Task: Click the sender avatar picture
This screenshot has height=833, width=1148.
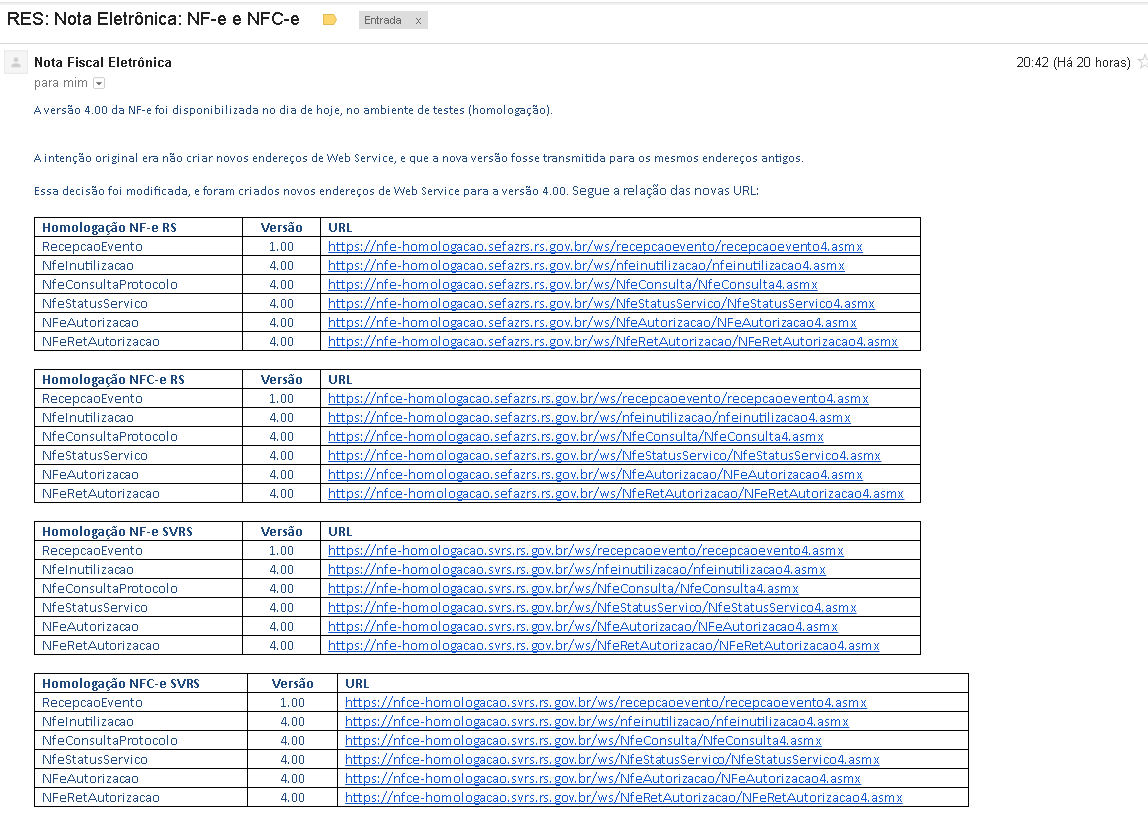Action: click(16, 62)
